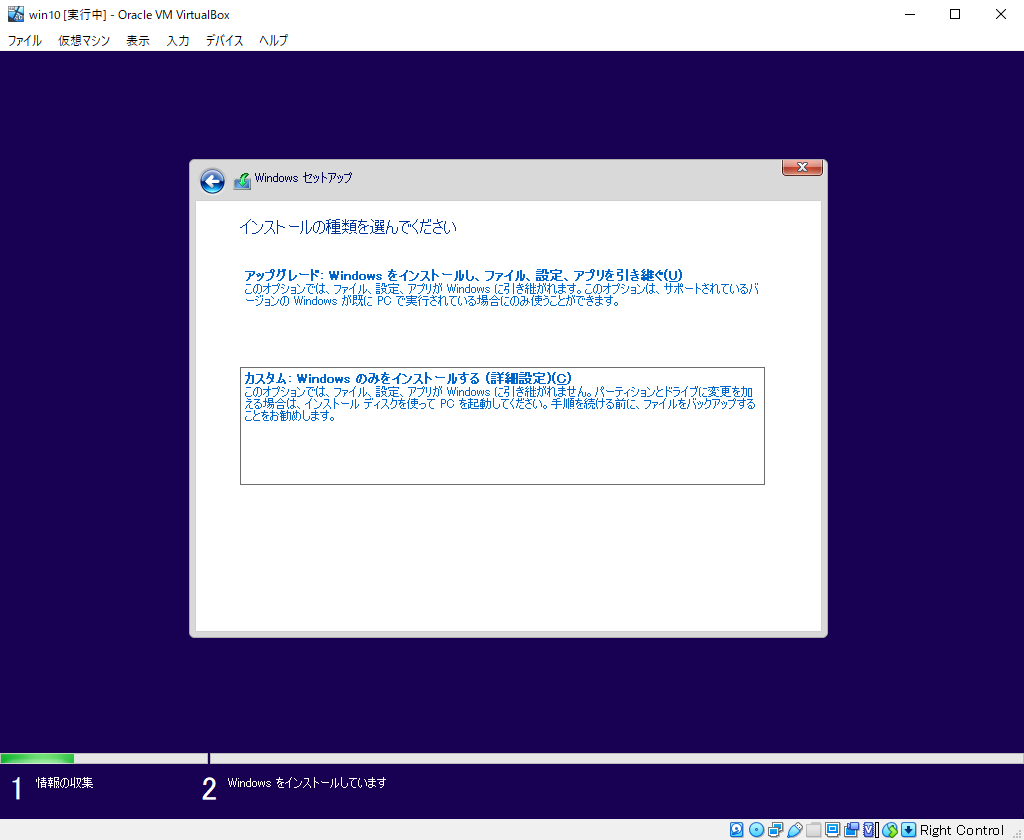Screen dimensions: 1024x840
Task: Click the network adapter status icon
Action: tap(775, 829)
